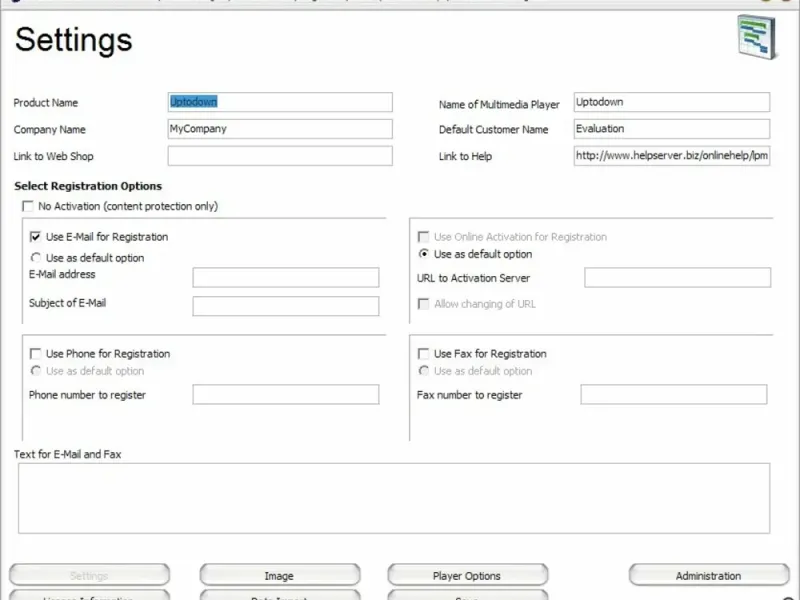Click the Text for E-Mail and Fax box
The image size is (800, 600).
point(394,498)
